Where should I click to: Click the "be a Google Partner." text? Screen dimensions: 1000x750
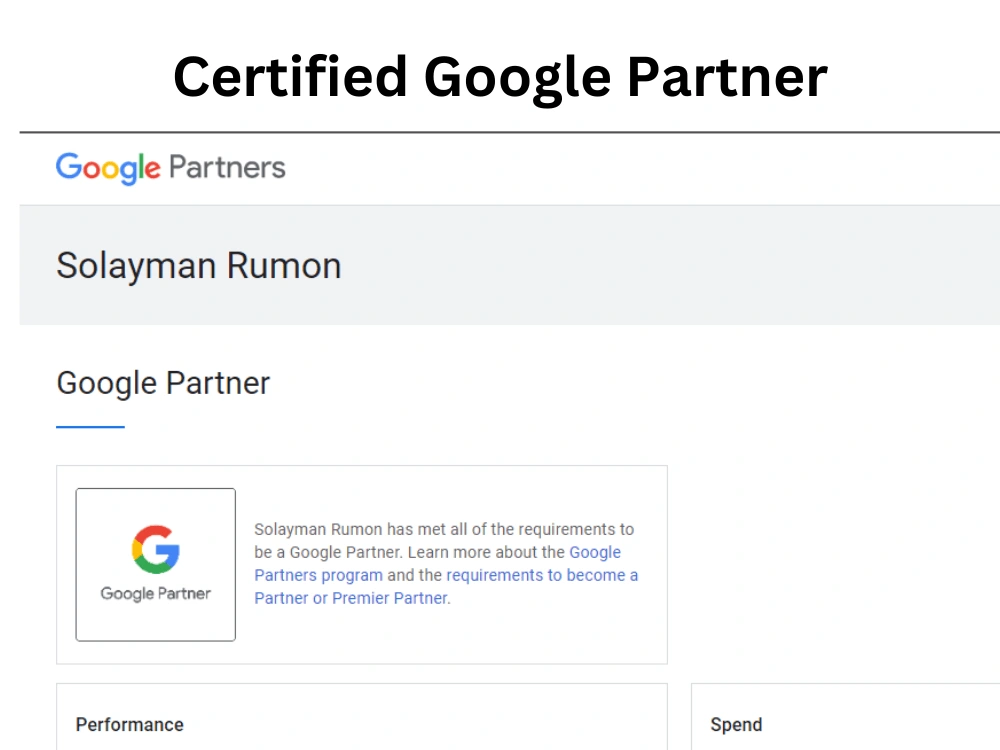(x=329, y=552)
